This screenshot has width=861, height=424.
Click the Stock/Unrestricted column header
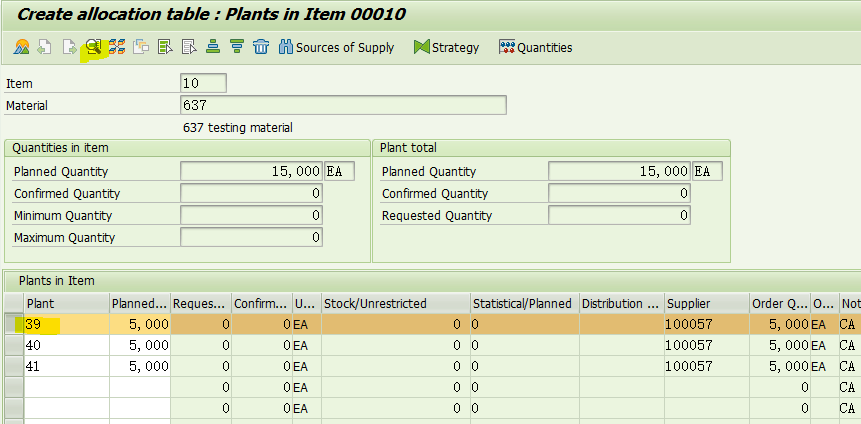click(x=396, y=303)
